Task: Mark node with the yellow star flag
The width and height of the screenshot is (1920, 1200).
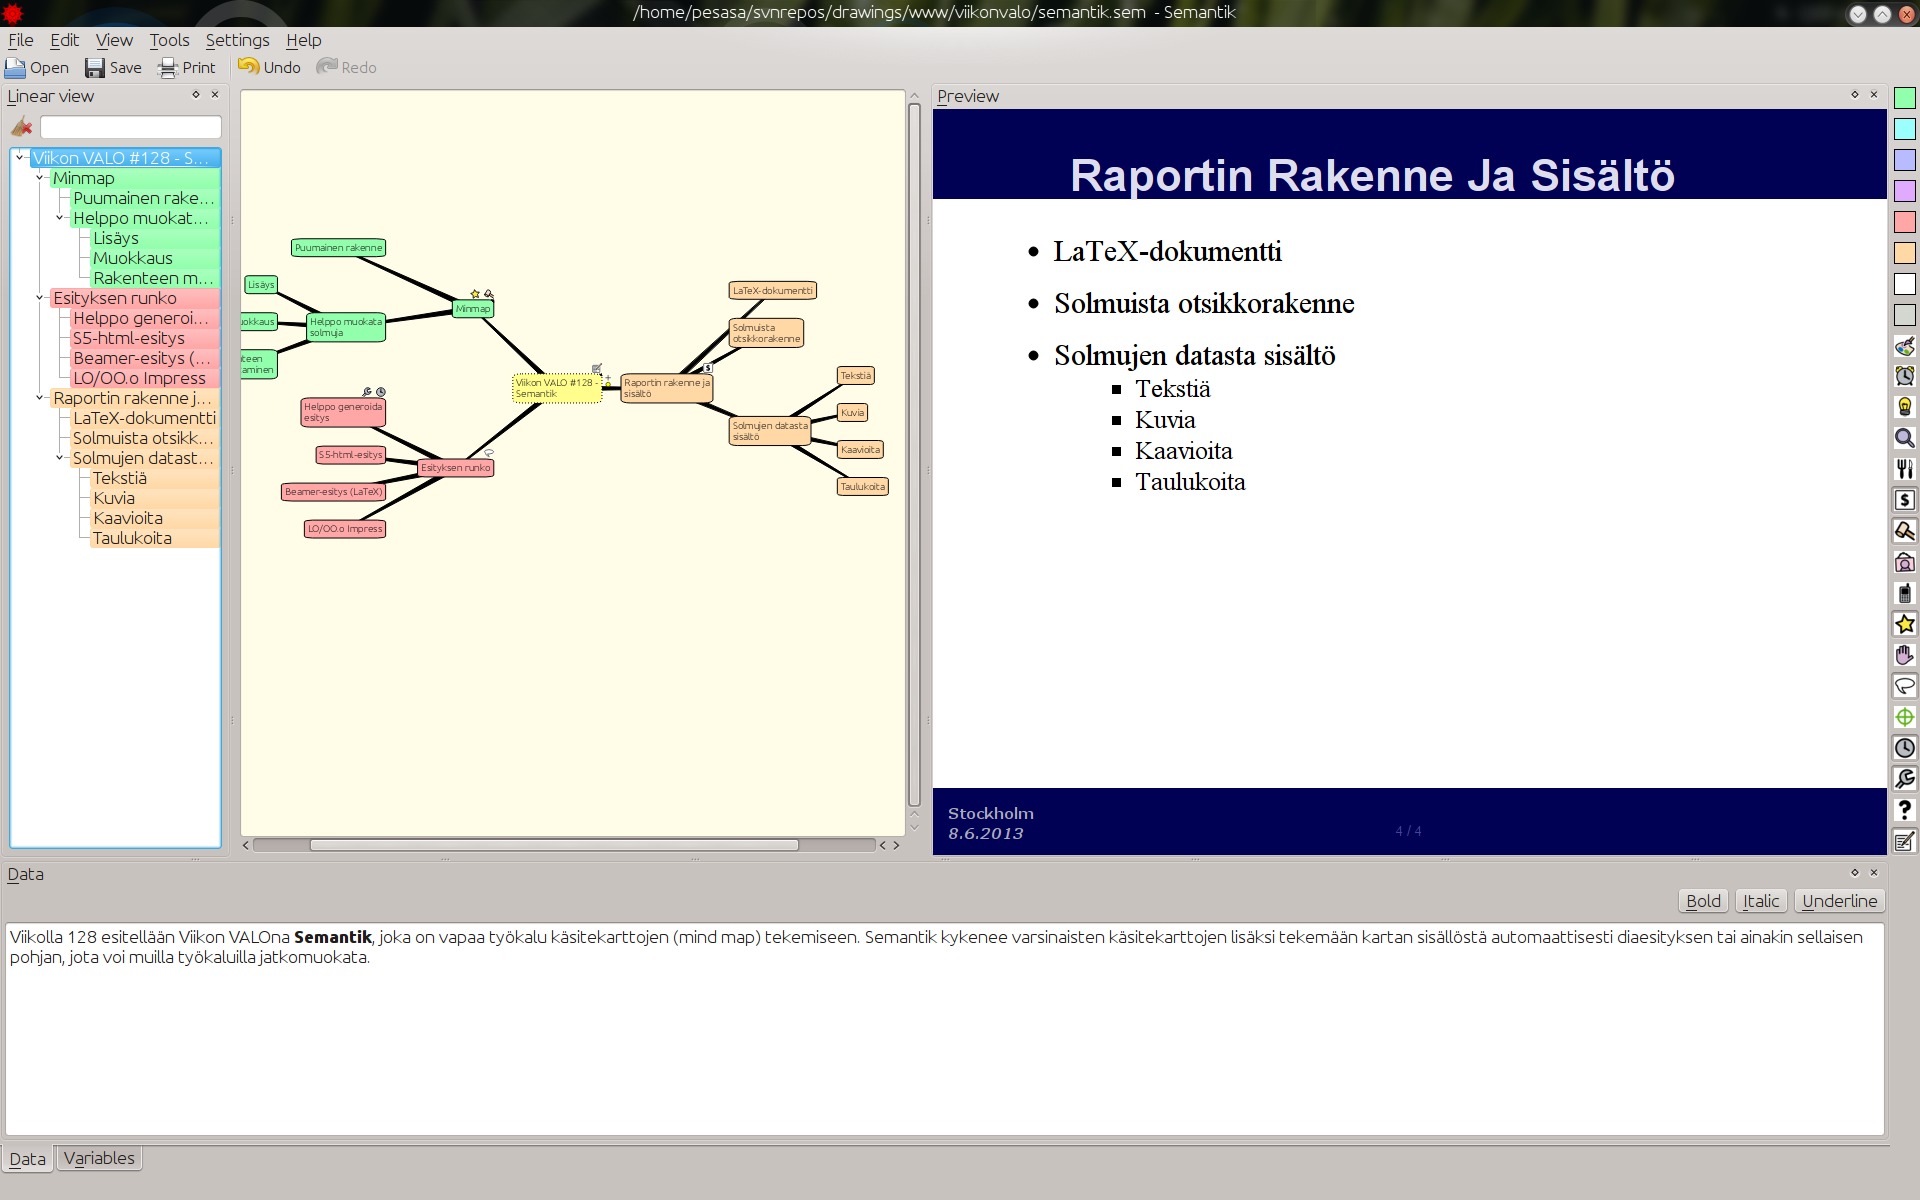Action: pyautogui.click(x=1904, y=624)
